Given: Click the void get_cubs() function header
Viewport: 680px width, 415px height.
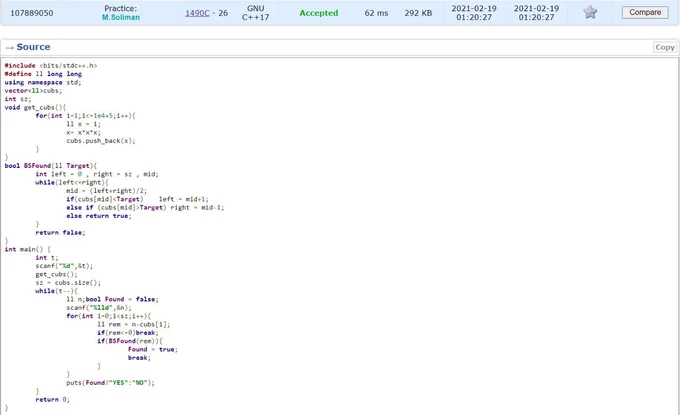Looking at the screenshot, I should coord(35,107).
